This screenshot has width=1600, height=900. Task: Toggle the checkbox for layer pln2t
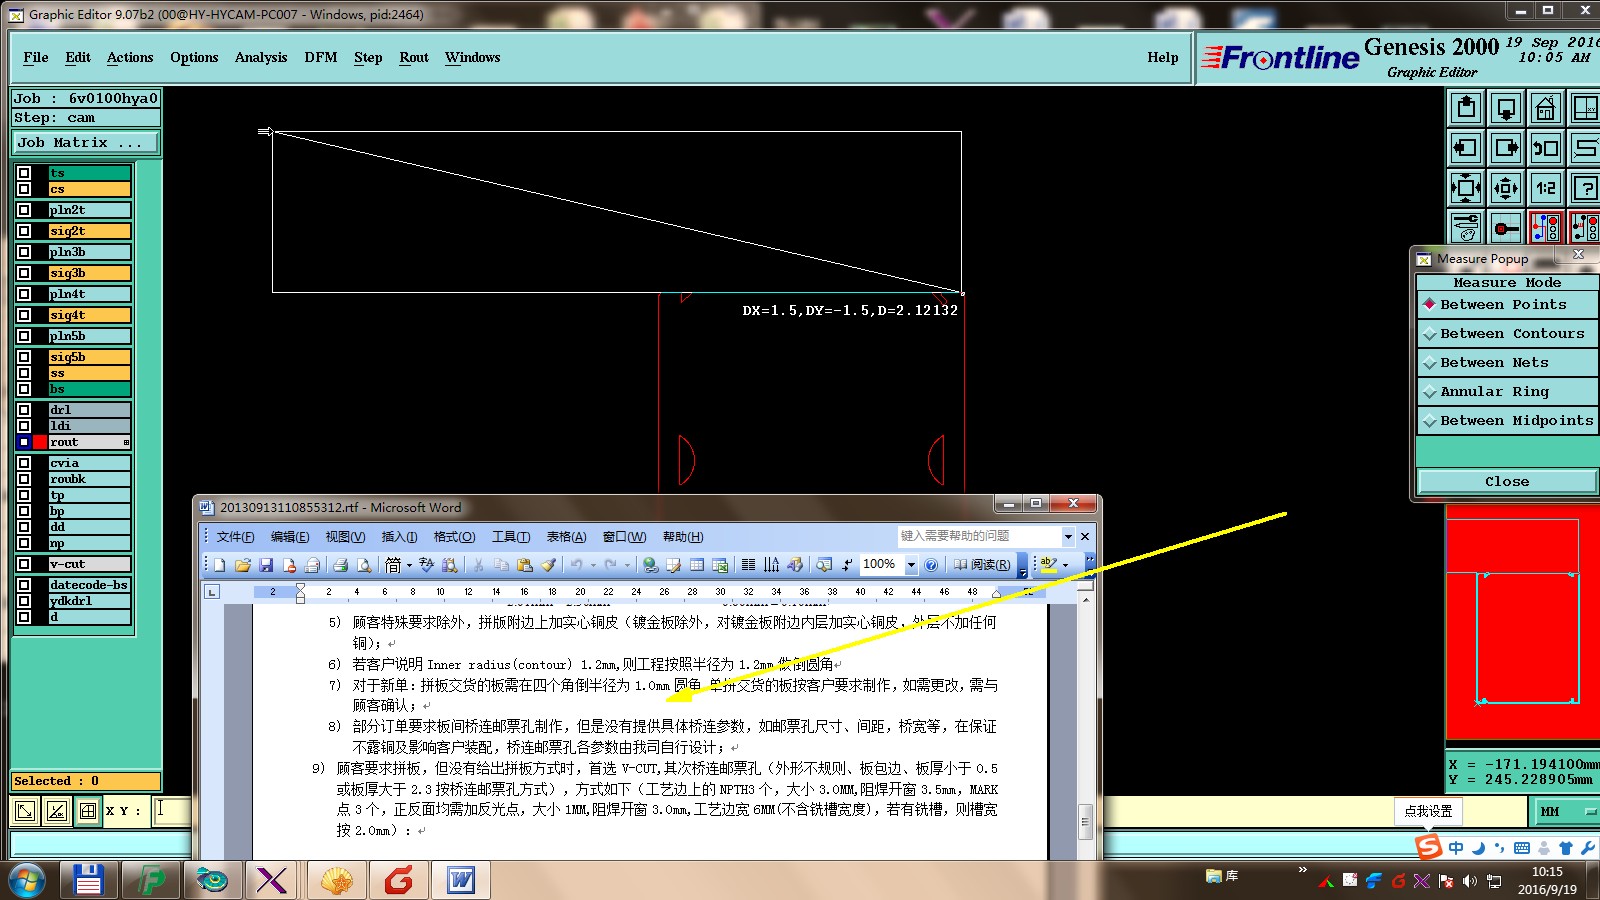point(24,210)
